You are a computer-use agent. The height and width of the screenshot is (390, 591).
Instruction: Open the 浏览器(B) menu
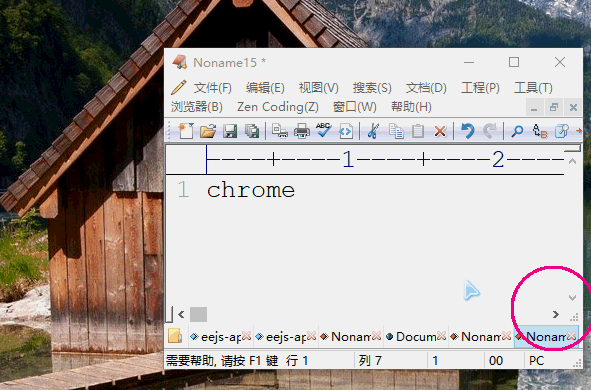pos(197,107)
